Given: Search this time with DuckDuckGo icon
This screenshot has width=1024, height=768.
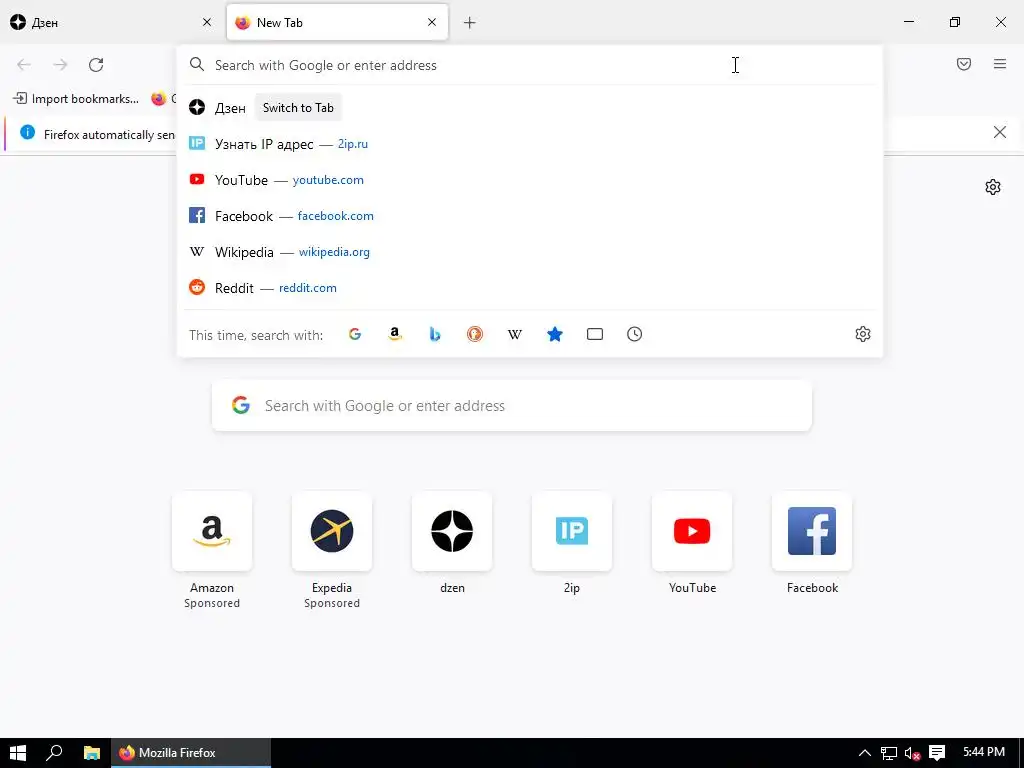Looking at the screenshot, I should [x=475, y=334].
